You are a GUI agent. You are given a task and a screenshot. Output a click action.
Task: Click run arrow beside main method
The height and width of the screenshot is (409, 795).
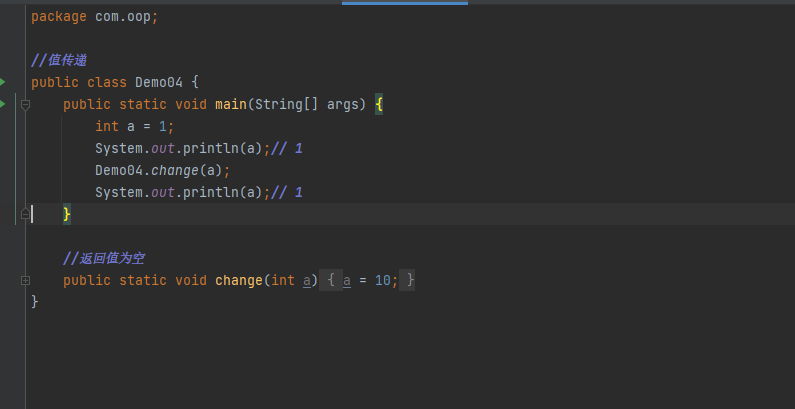(x=3, y=103)
